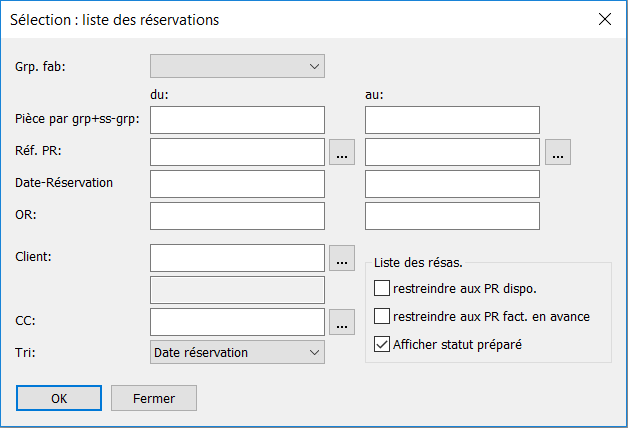The height and width of the screenshot is (428, 628).
Task: Open the Client lookup ellipsis button
Action: point(342,258)
